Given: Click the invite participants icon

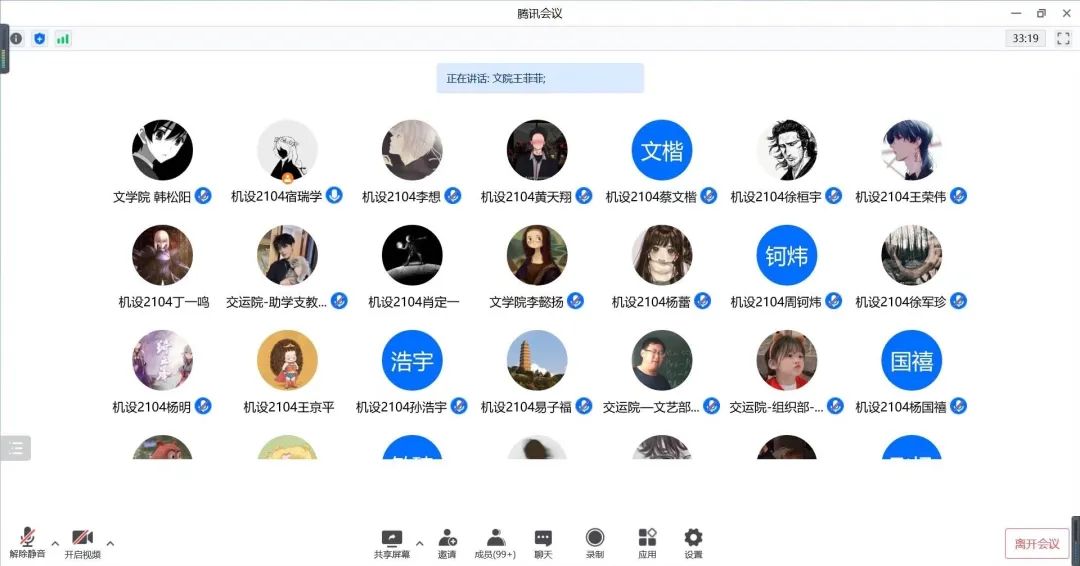Looking at the screenshot, I should [x=447, y=543].
